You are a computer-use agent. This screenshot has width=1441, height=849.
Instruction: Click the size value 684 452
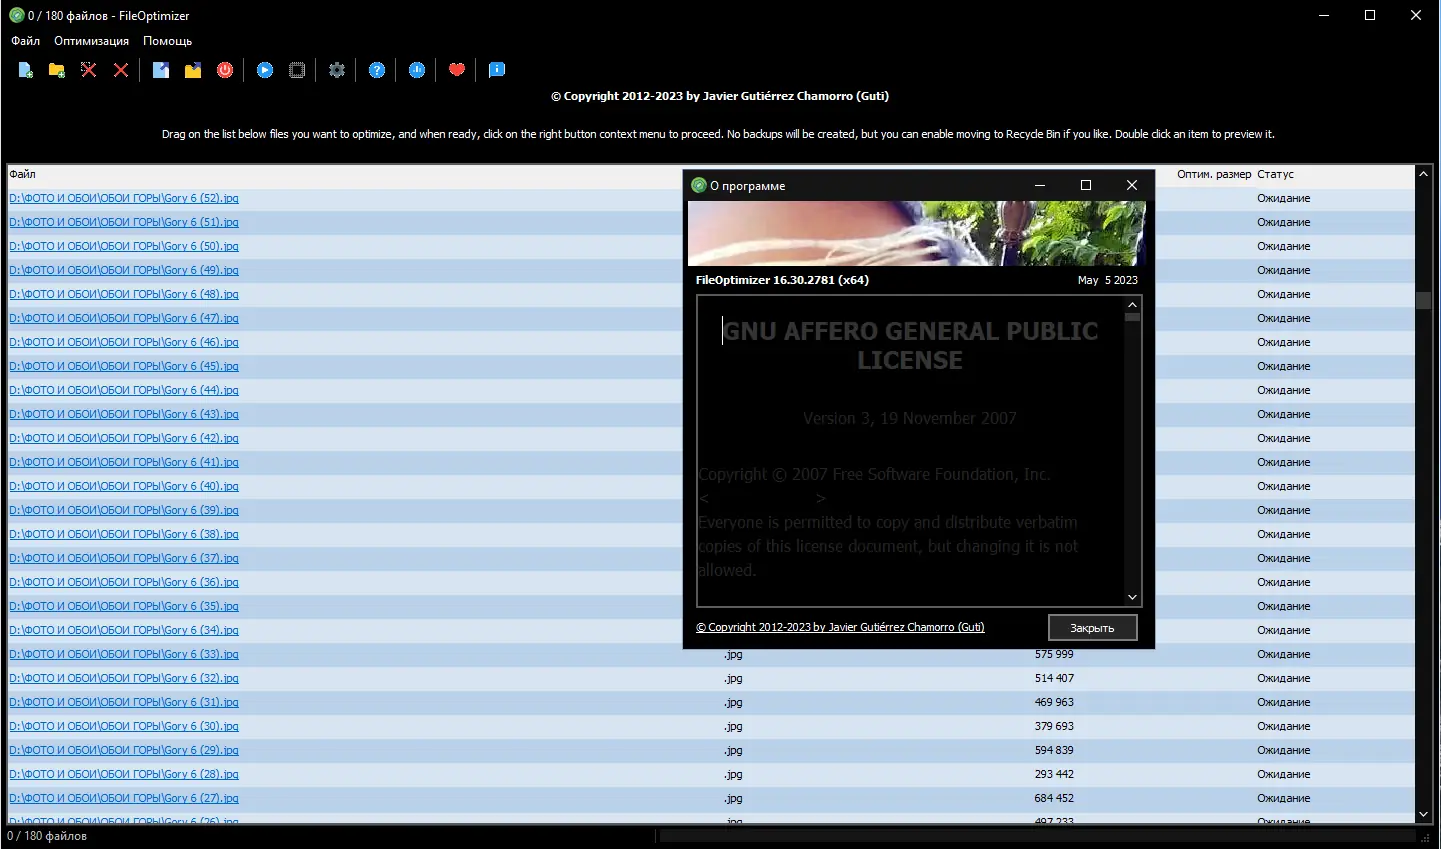coord(1054,798)
